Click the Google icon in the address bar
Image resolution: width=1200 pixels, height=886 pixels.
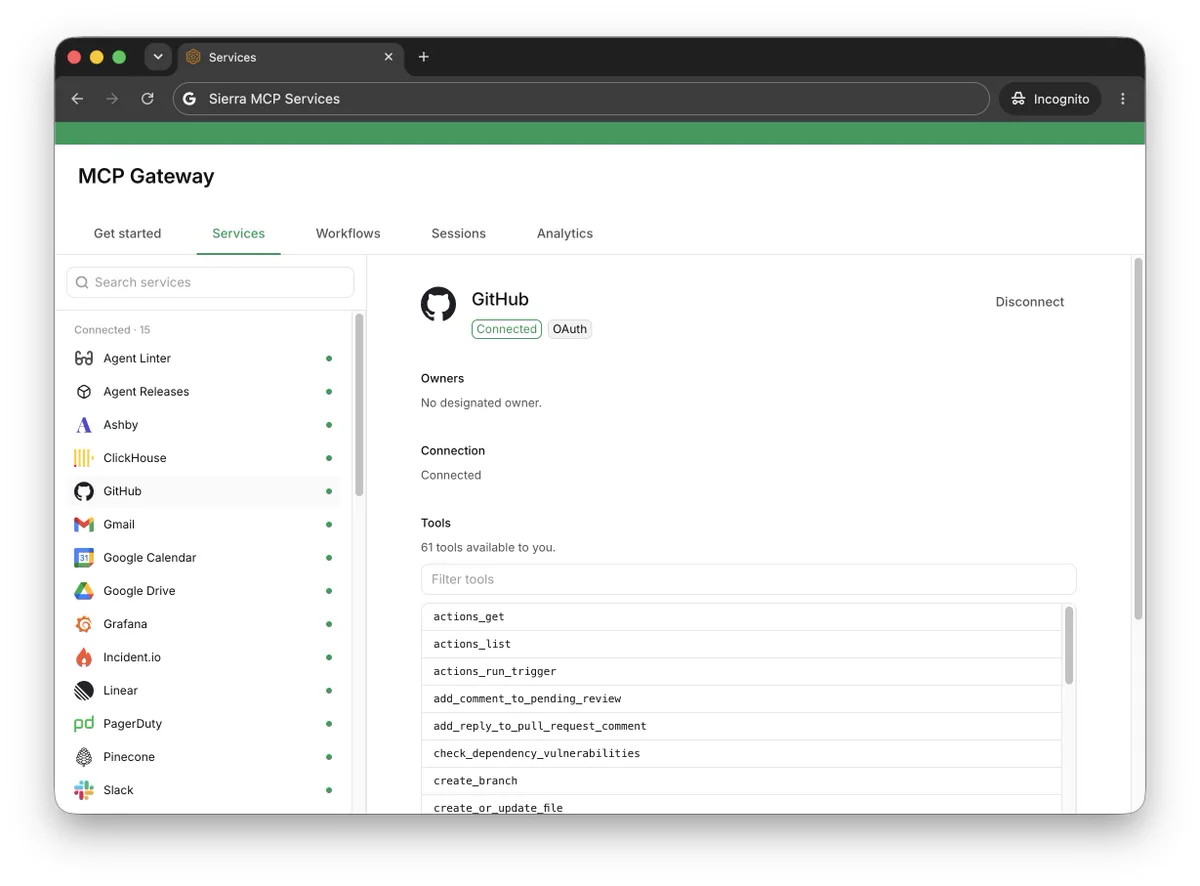[x=190, y=99]
